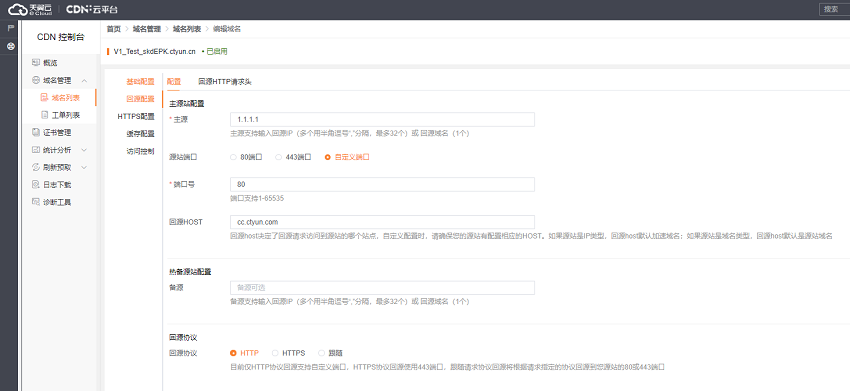Open the 回源配置 section
The height and width of the screenshot is (391, 850).
click(x=140, y=99)
